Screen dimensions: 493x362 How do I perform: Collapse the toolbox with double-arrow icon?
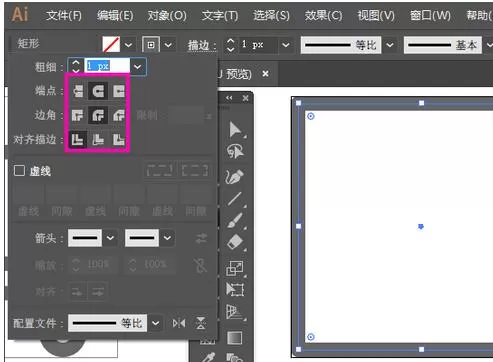coord(229,98)
